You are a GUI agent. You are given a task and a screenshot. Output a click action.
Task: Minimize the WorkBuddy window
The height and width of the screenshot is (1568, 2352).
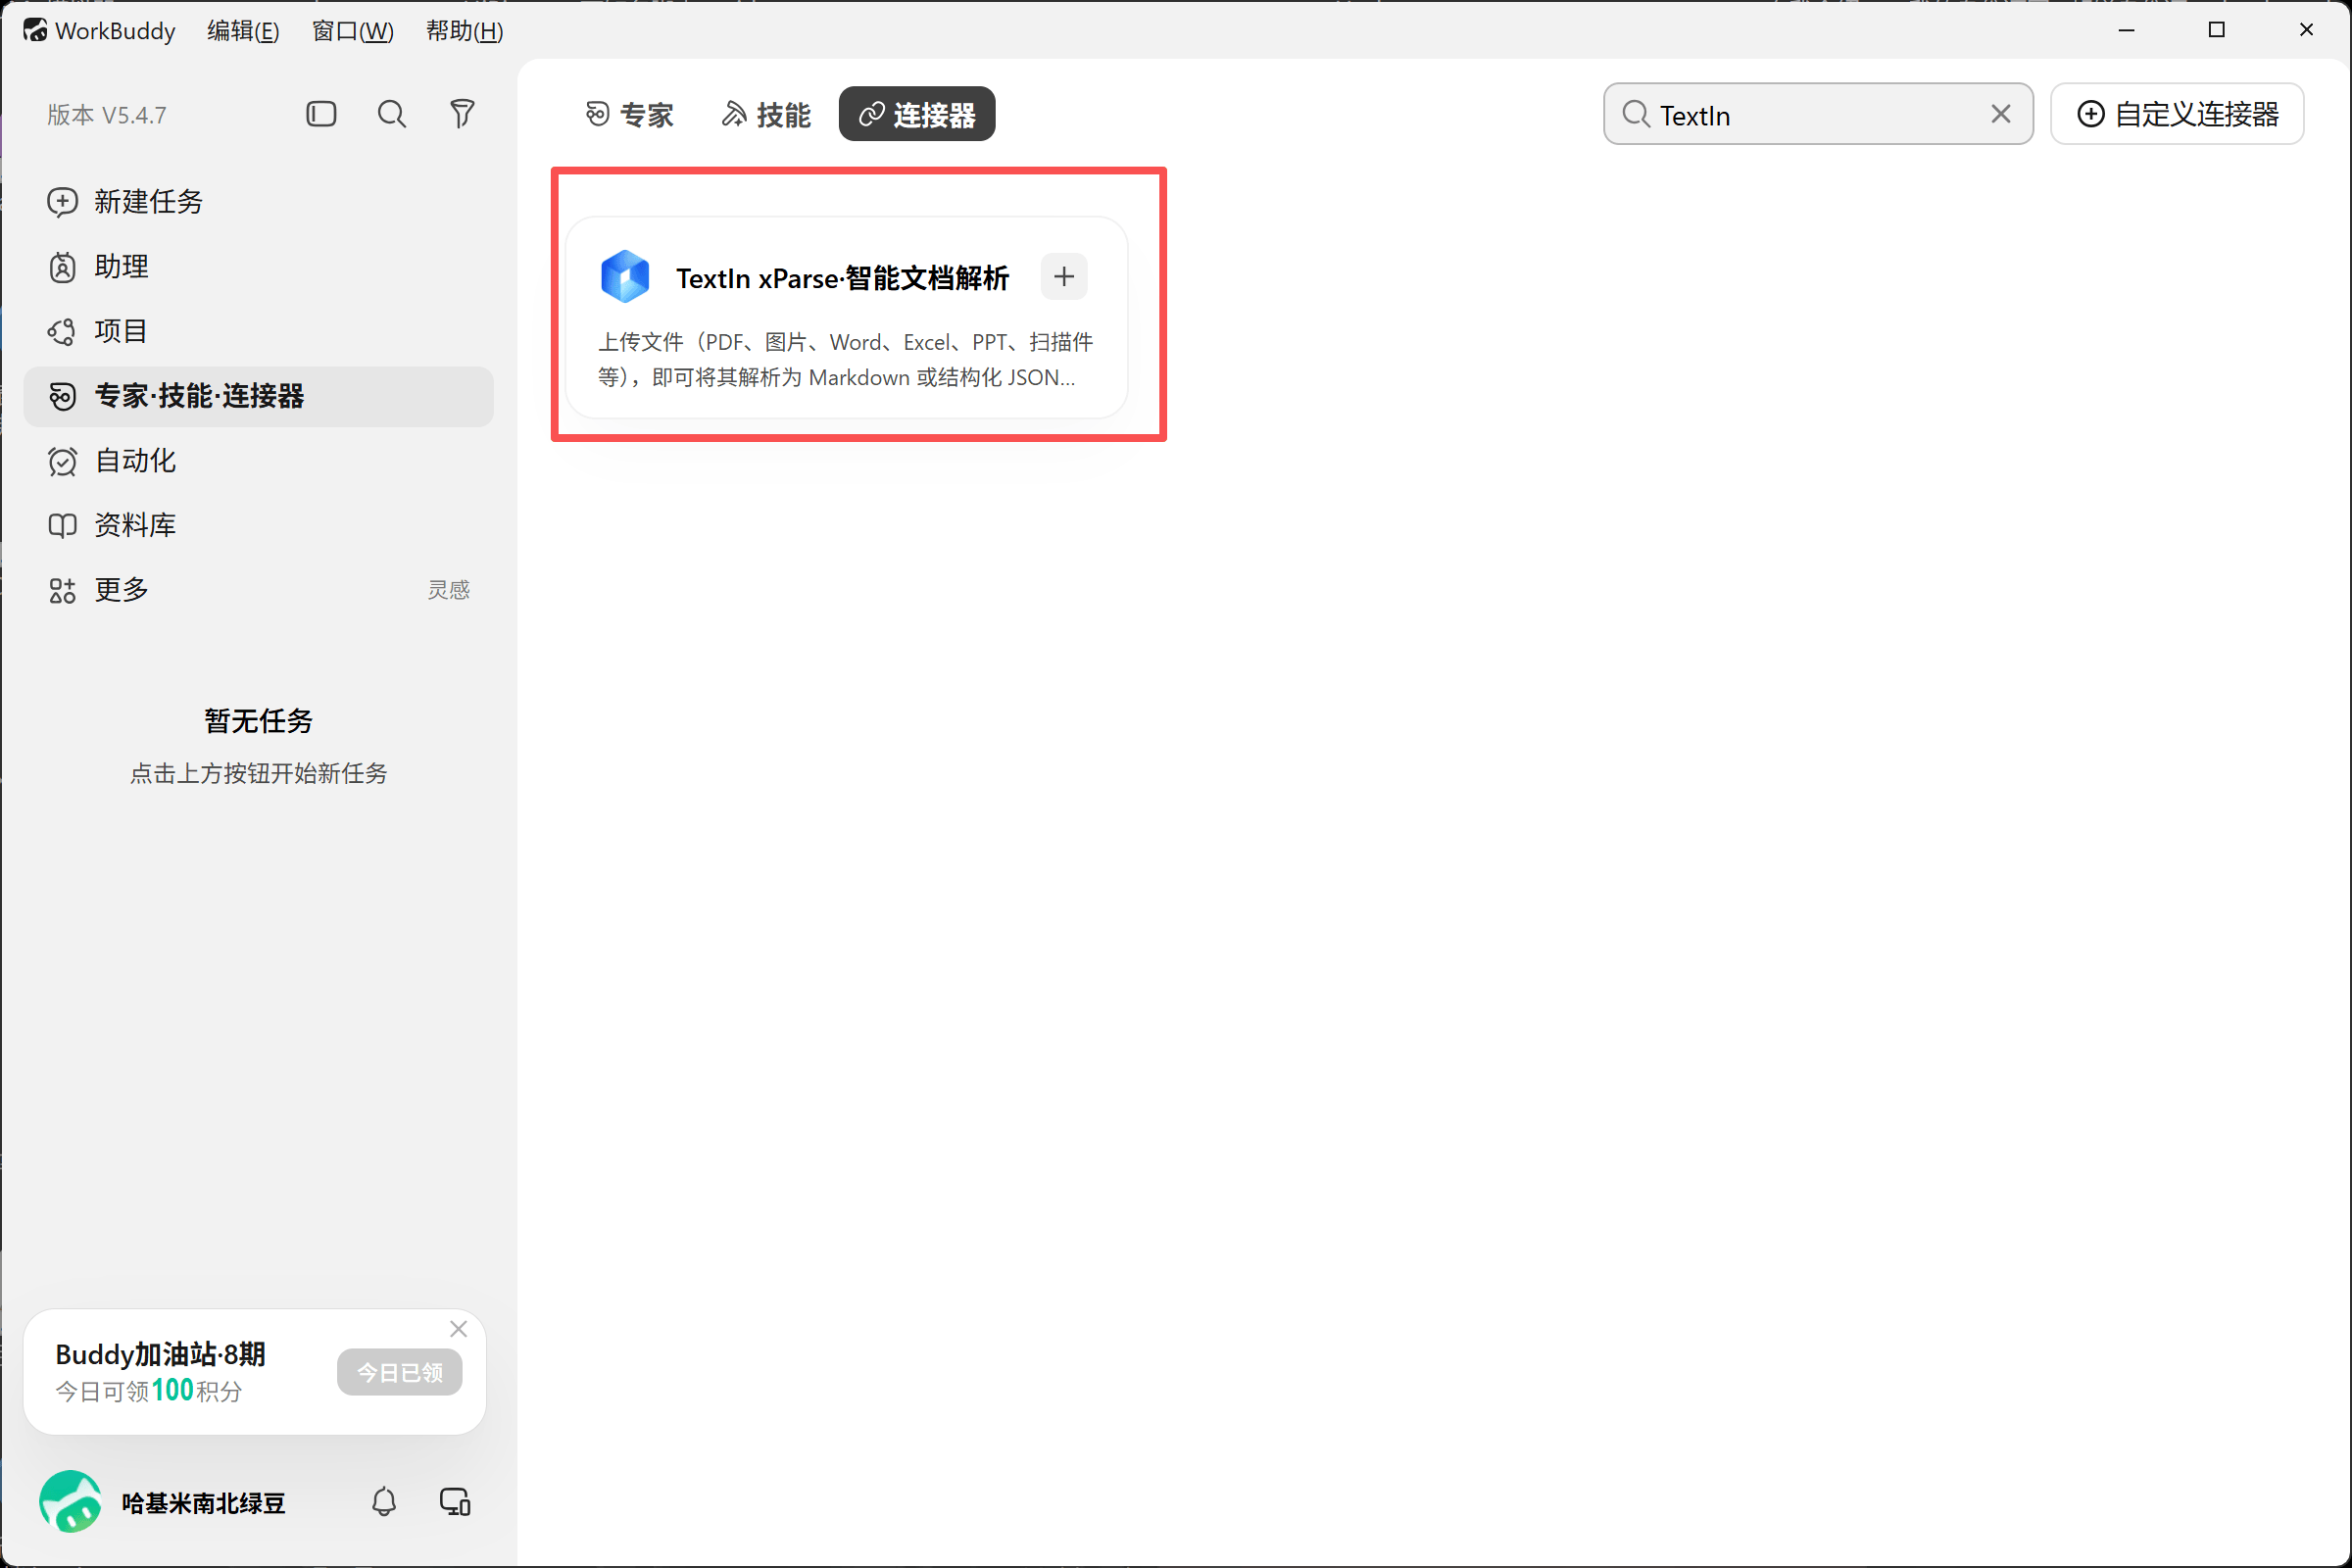click(x=2127, y=30)
